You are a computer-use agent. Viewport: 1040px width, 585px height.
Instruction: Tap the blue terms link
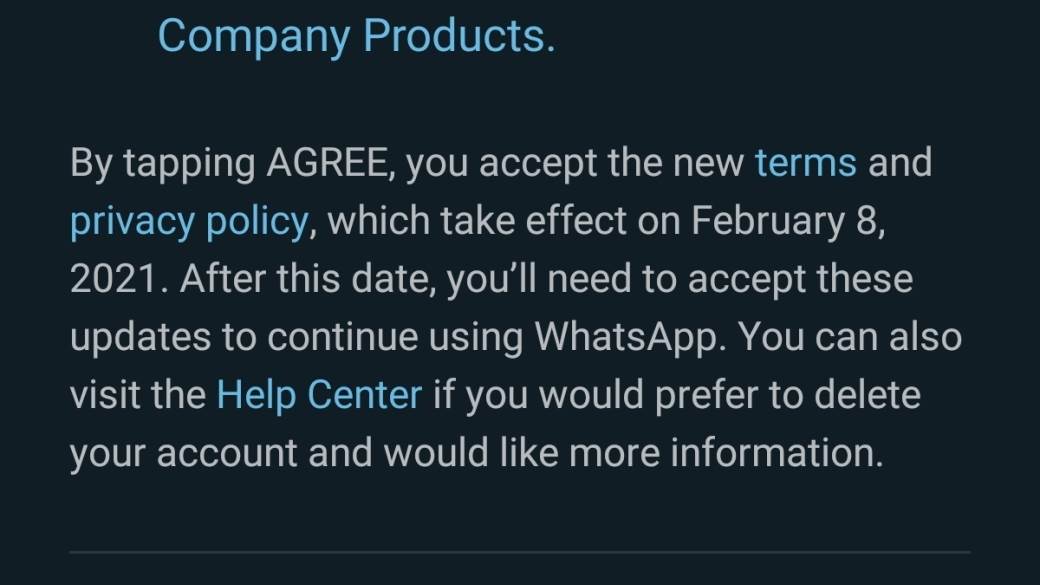pos(806,163)
